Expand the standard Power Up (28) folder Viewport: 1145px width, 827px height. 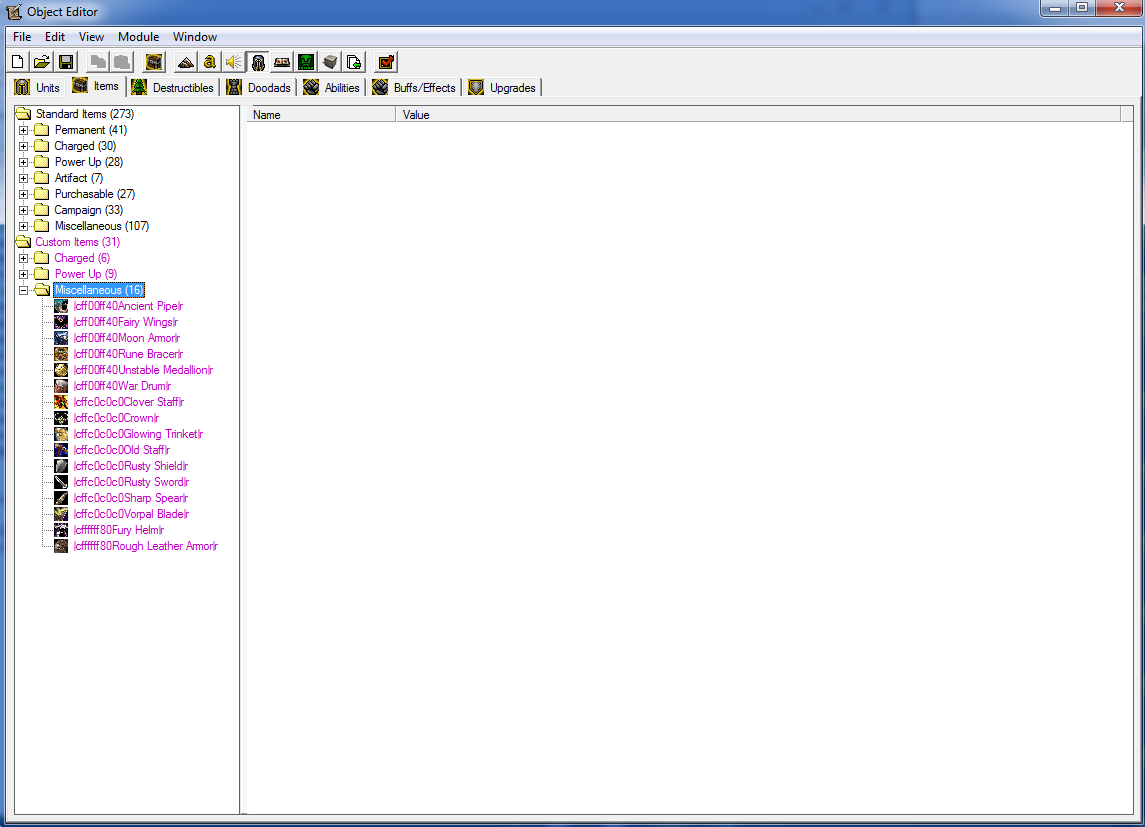(x=23, y=162)
